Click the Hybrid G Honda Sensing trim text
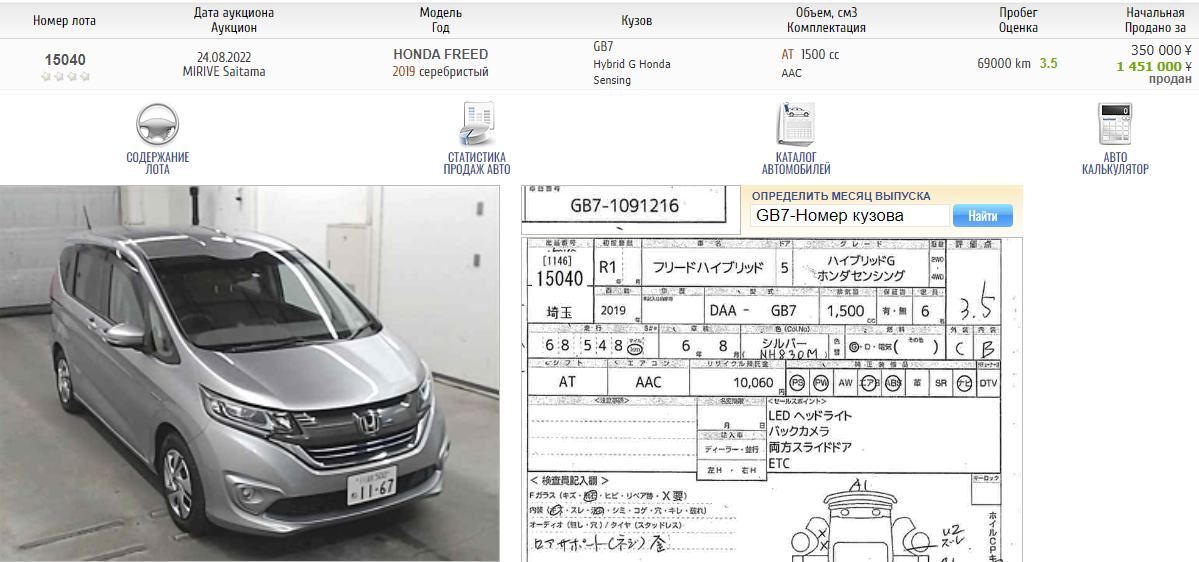Image resolution: width=1199 pixels, height=562 pixels. coord(632,72)
